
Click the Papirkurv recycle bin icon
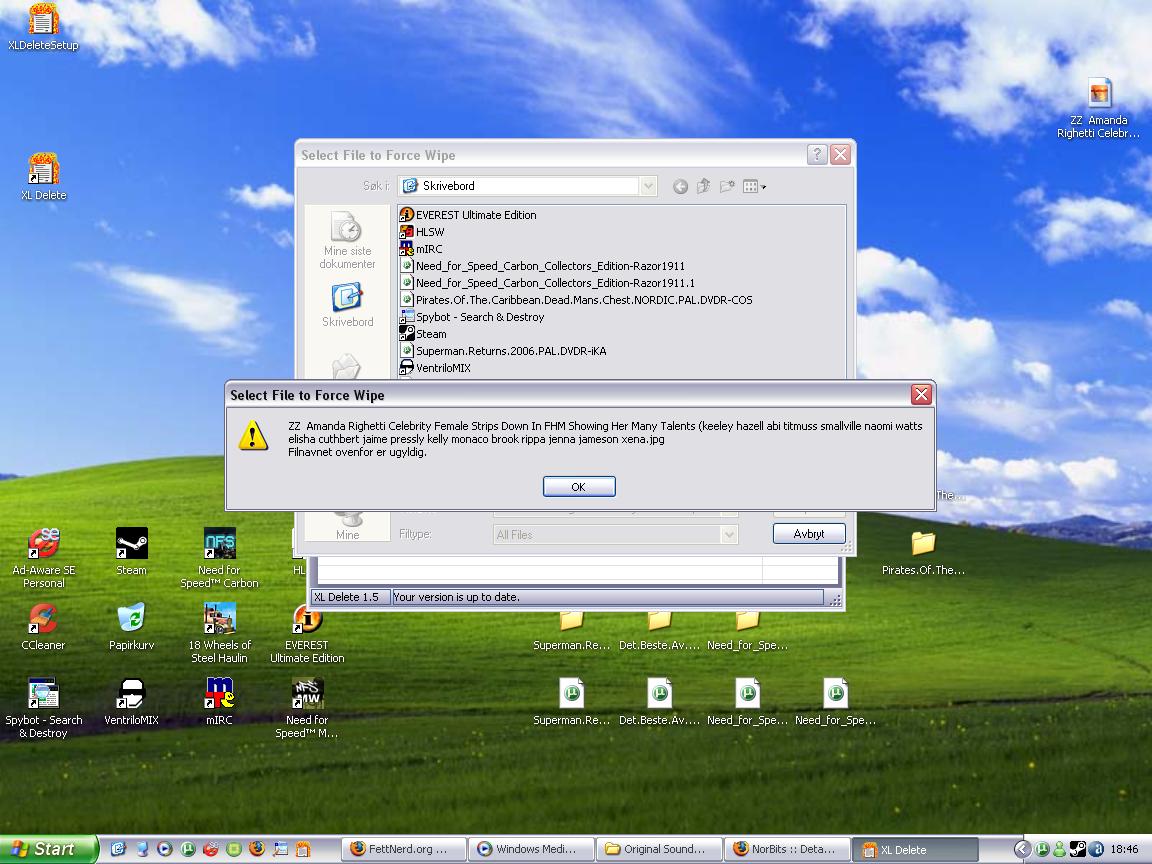[132, 627]
